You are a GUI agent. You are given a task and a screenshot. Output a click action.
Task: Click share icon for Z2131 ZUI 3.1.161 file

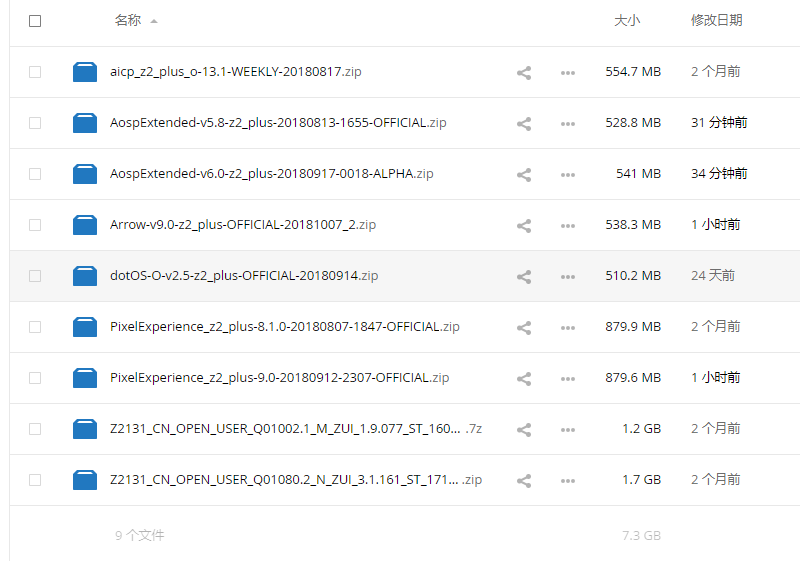click(523, 480)
